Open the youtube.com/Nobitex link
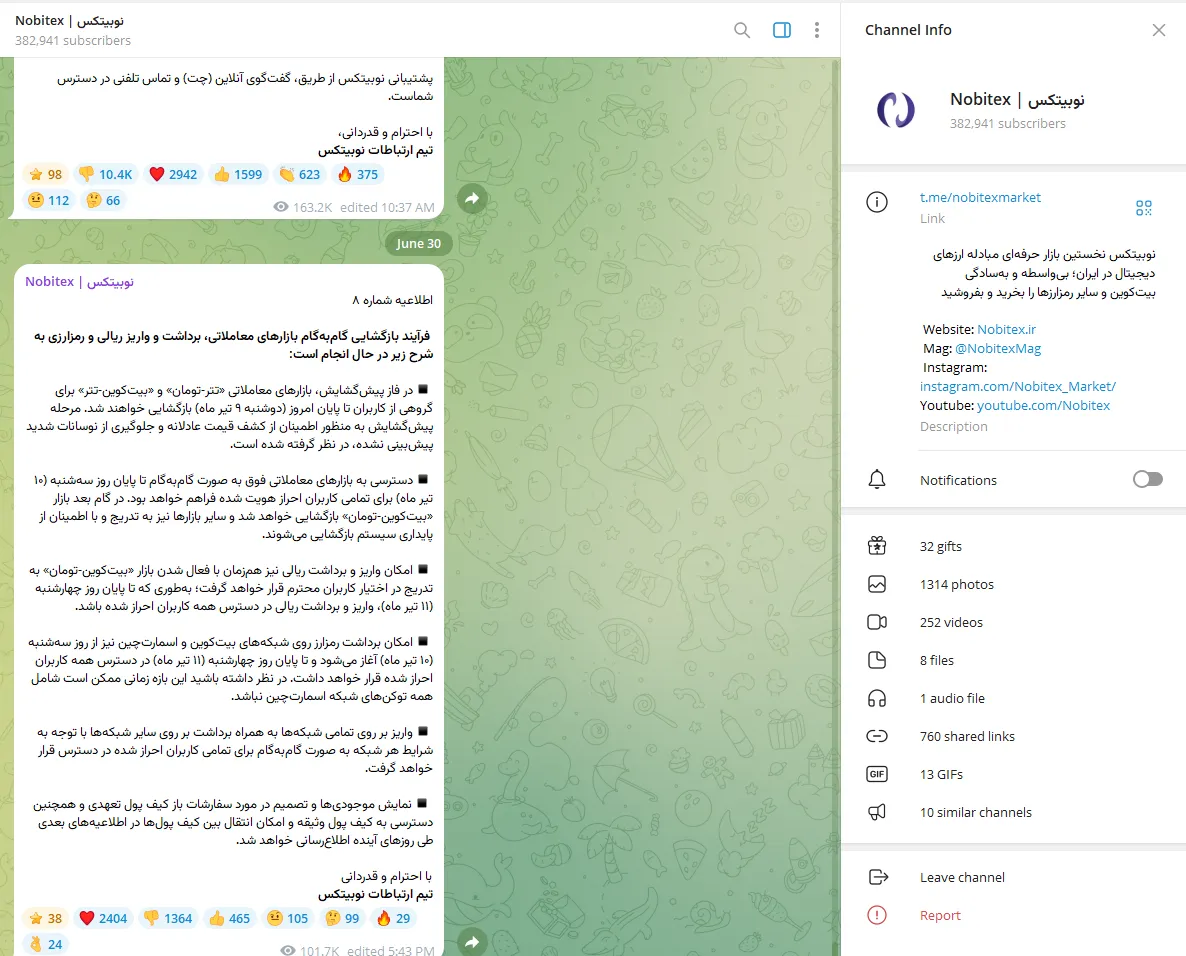Image resolution: width=1186 pixels, height=956 pixels. [1043, 405]
